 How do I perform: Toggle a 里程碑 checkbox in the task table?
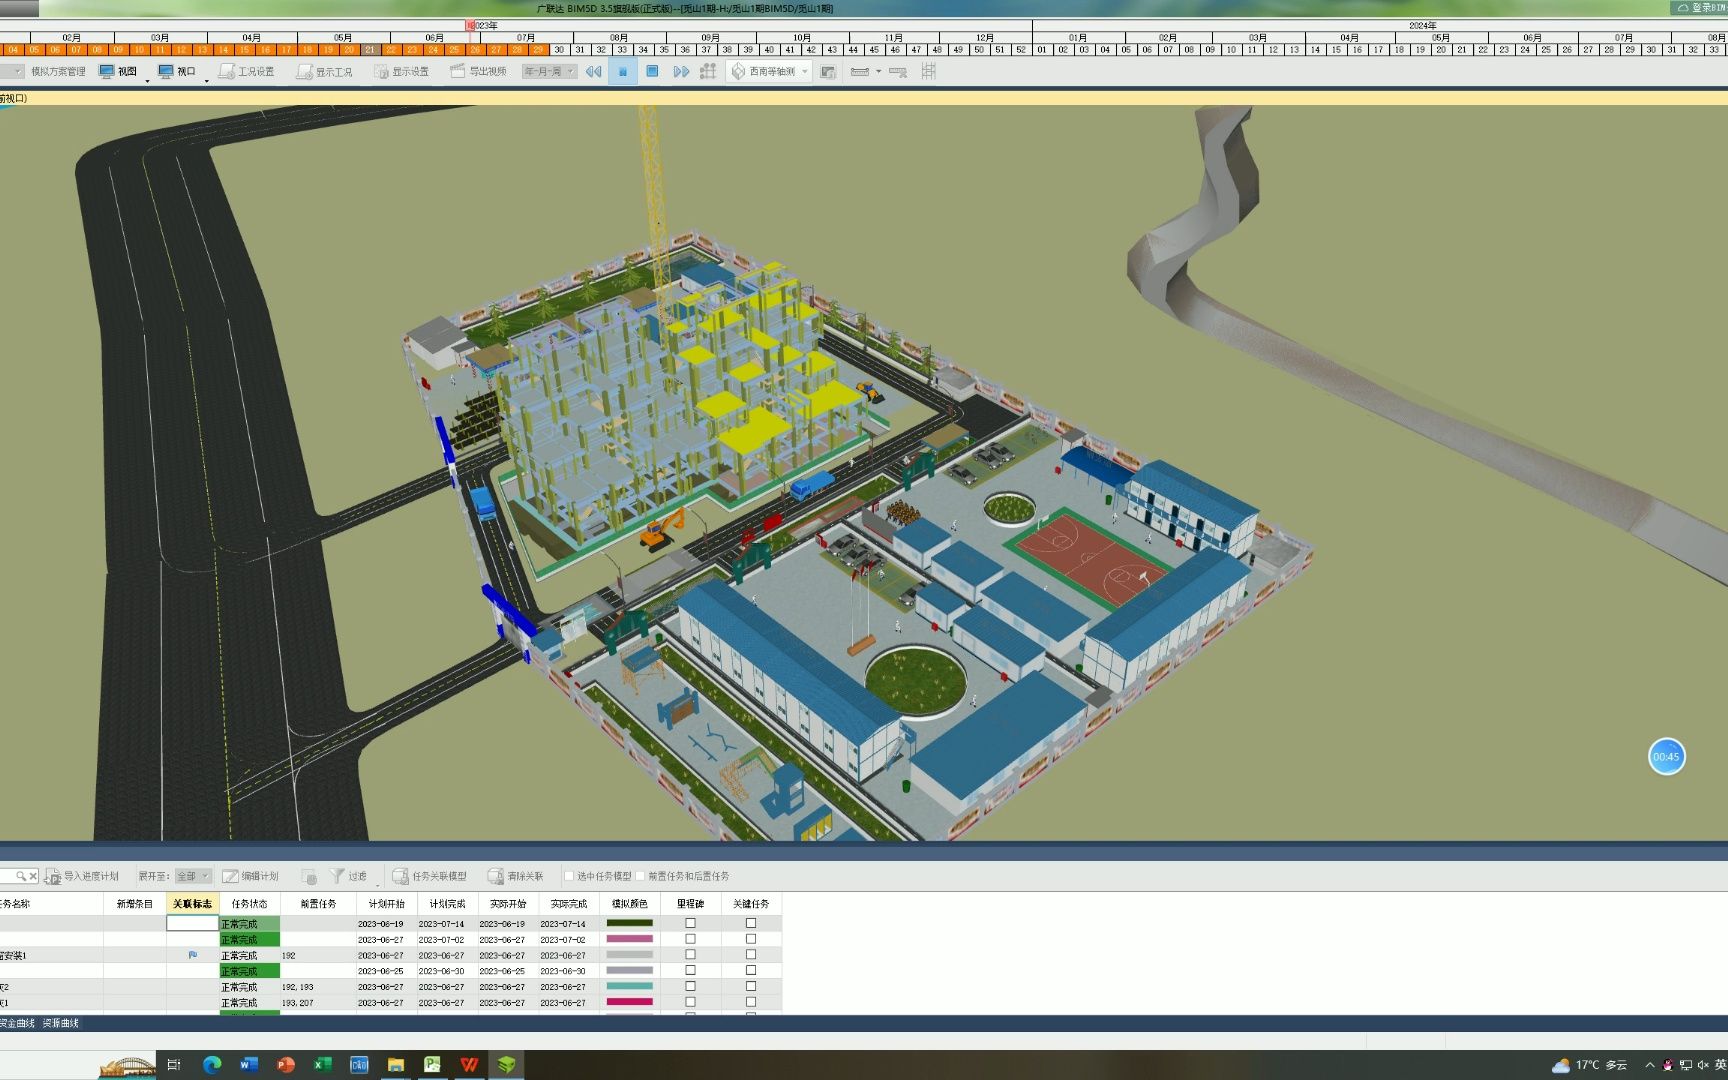coord(690,924)
